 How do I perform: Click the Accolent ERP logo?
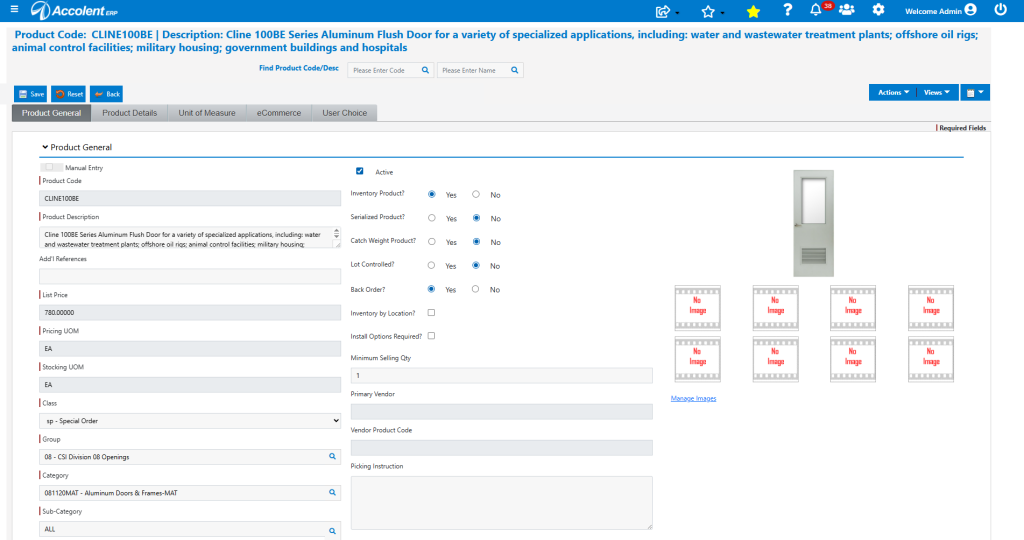tap(74, 10)
